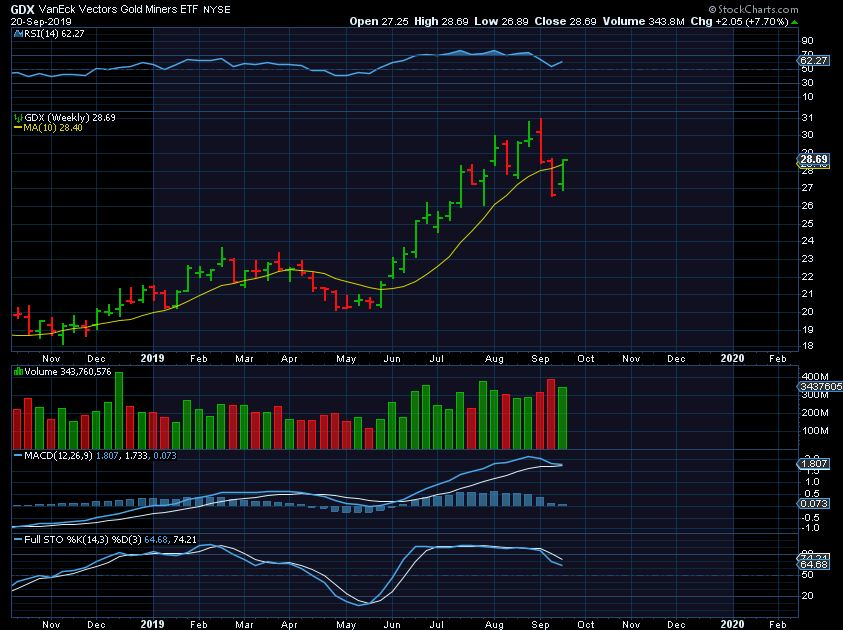Click the -1.0 label on the MACD axis
Image resolution: width=843 pixels, height=630 pixels.
pos(811,528)
